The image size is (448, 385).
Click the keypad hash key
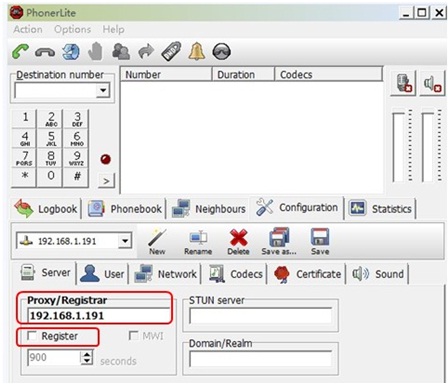[77, 177]
